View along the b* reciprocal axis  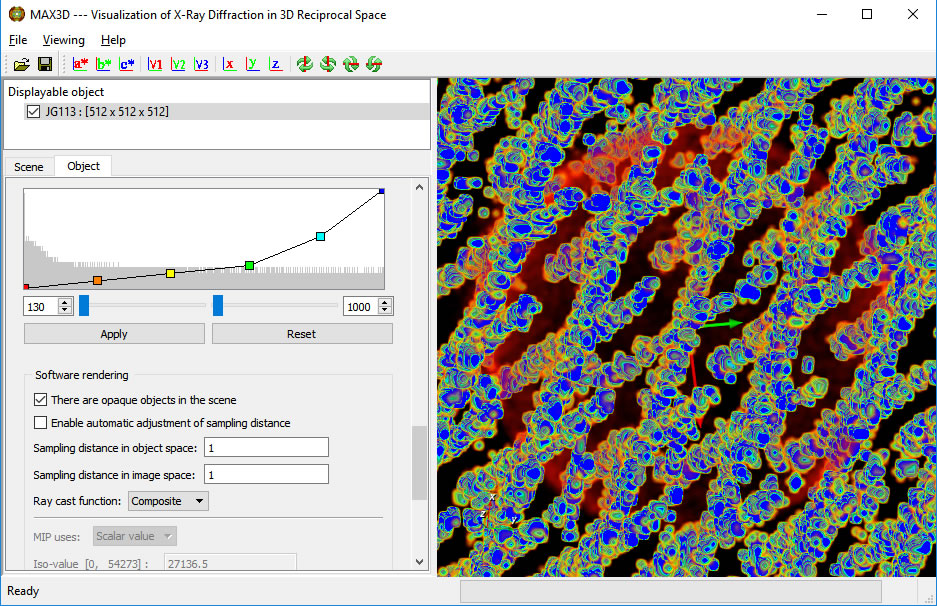pos(104,64)
